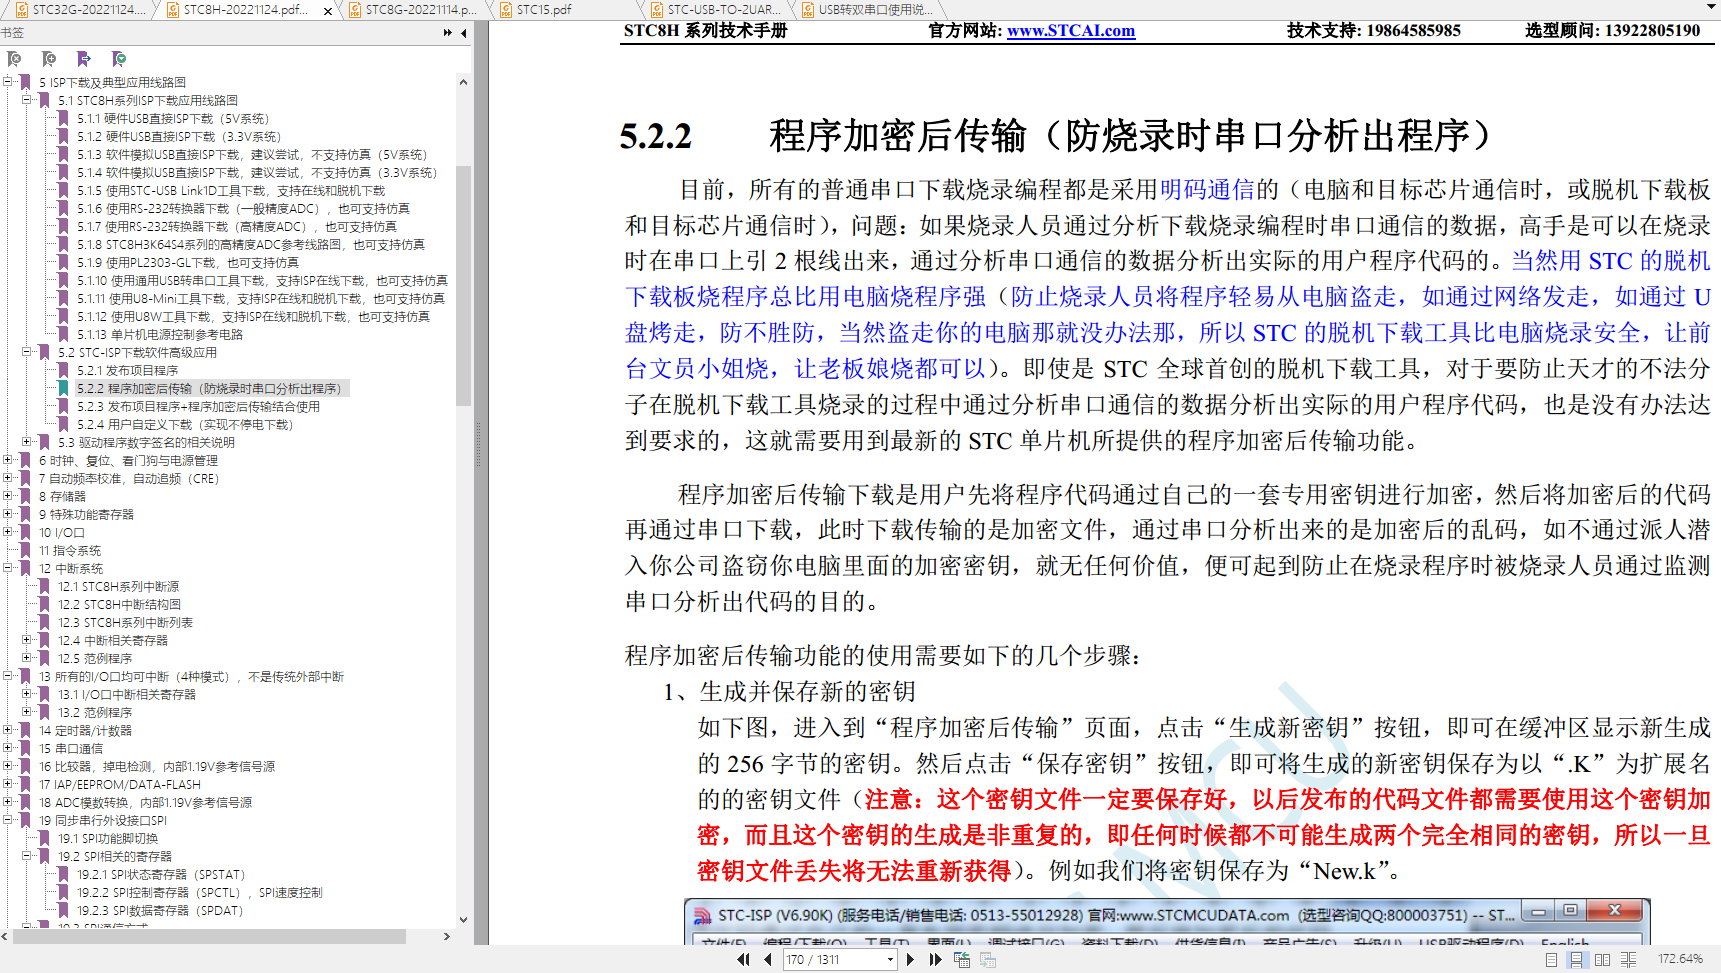Switch to continuous facing view mode
This screenshot has width=1721, height=973.
1628,959
